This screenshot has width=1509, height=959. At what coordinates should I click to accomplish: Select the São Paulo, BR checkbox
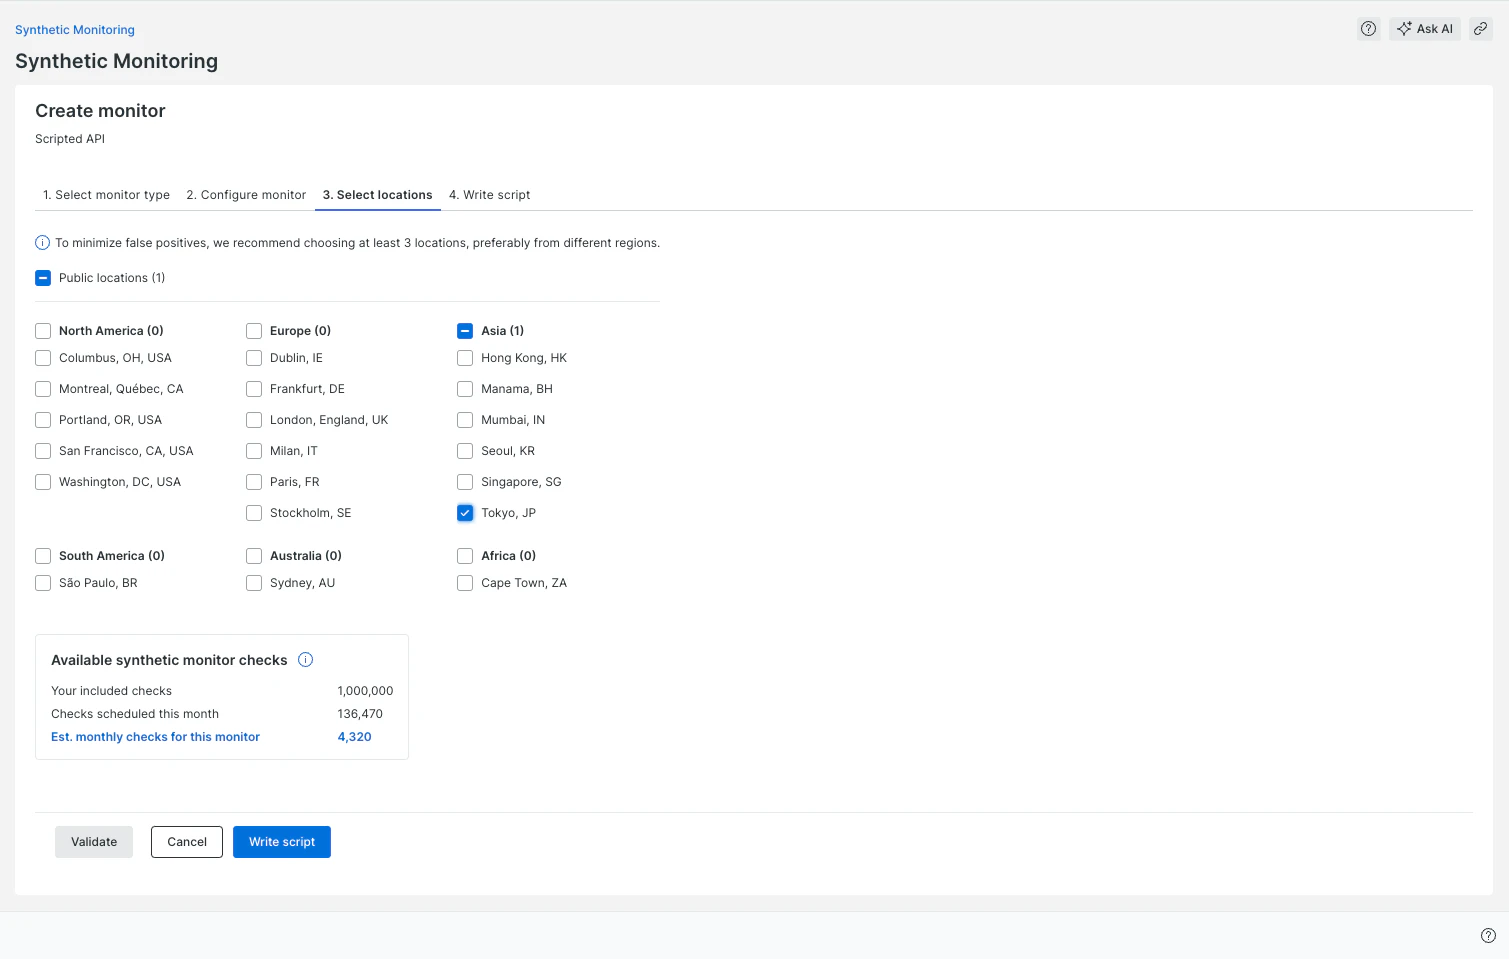tap(43, 583)
